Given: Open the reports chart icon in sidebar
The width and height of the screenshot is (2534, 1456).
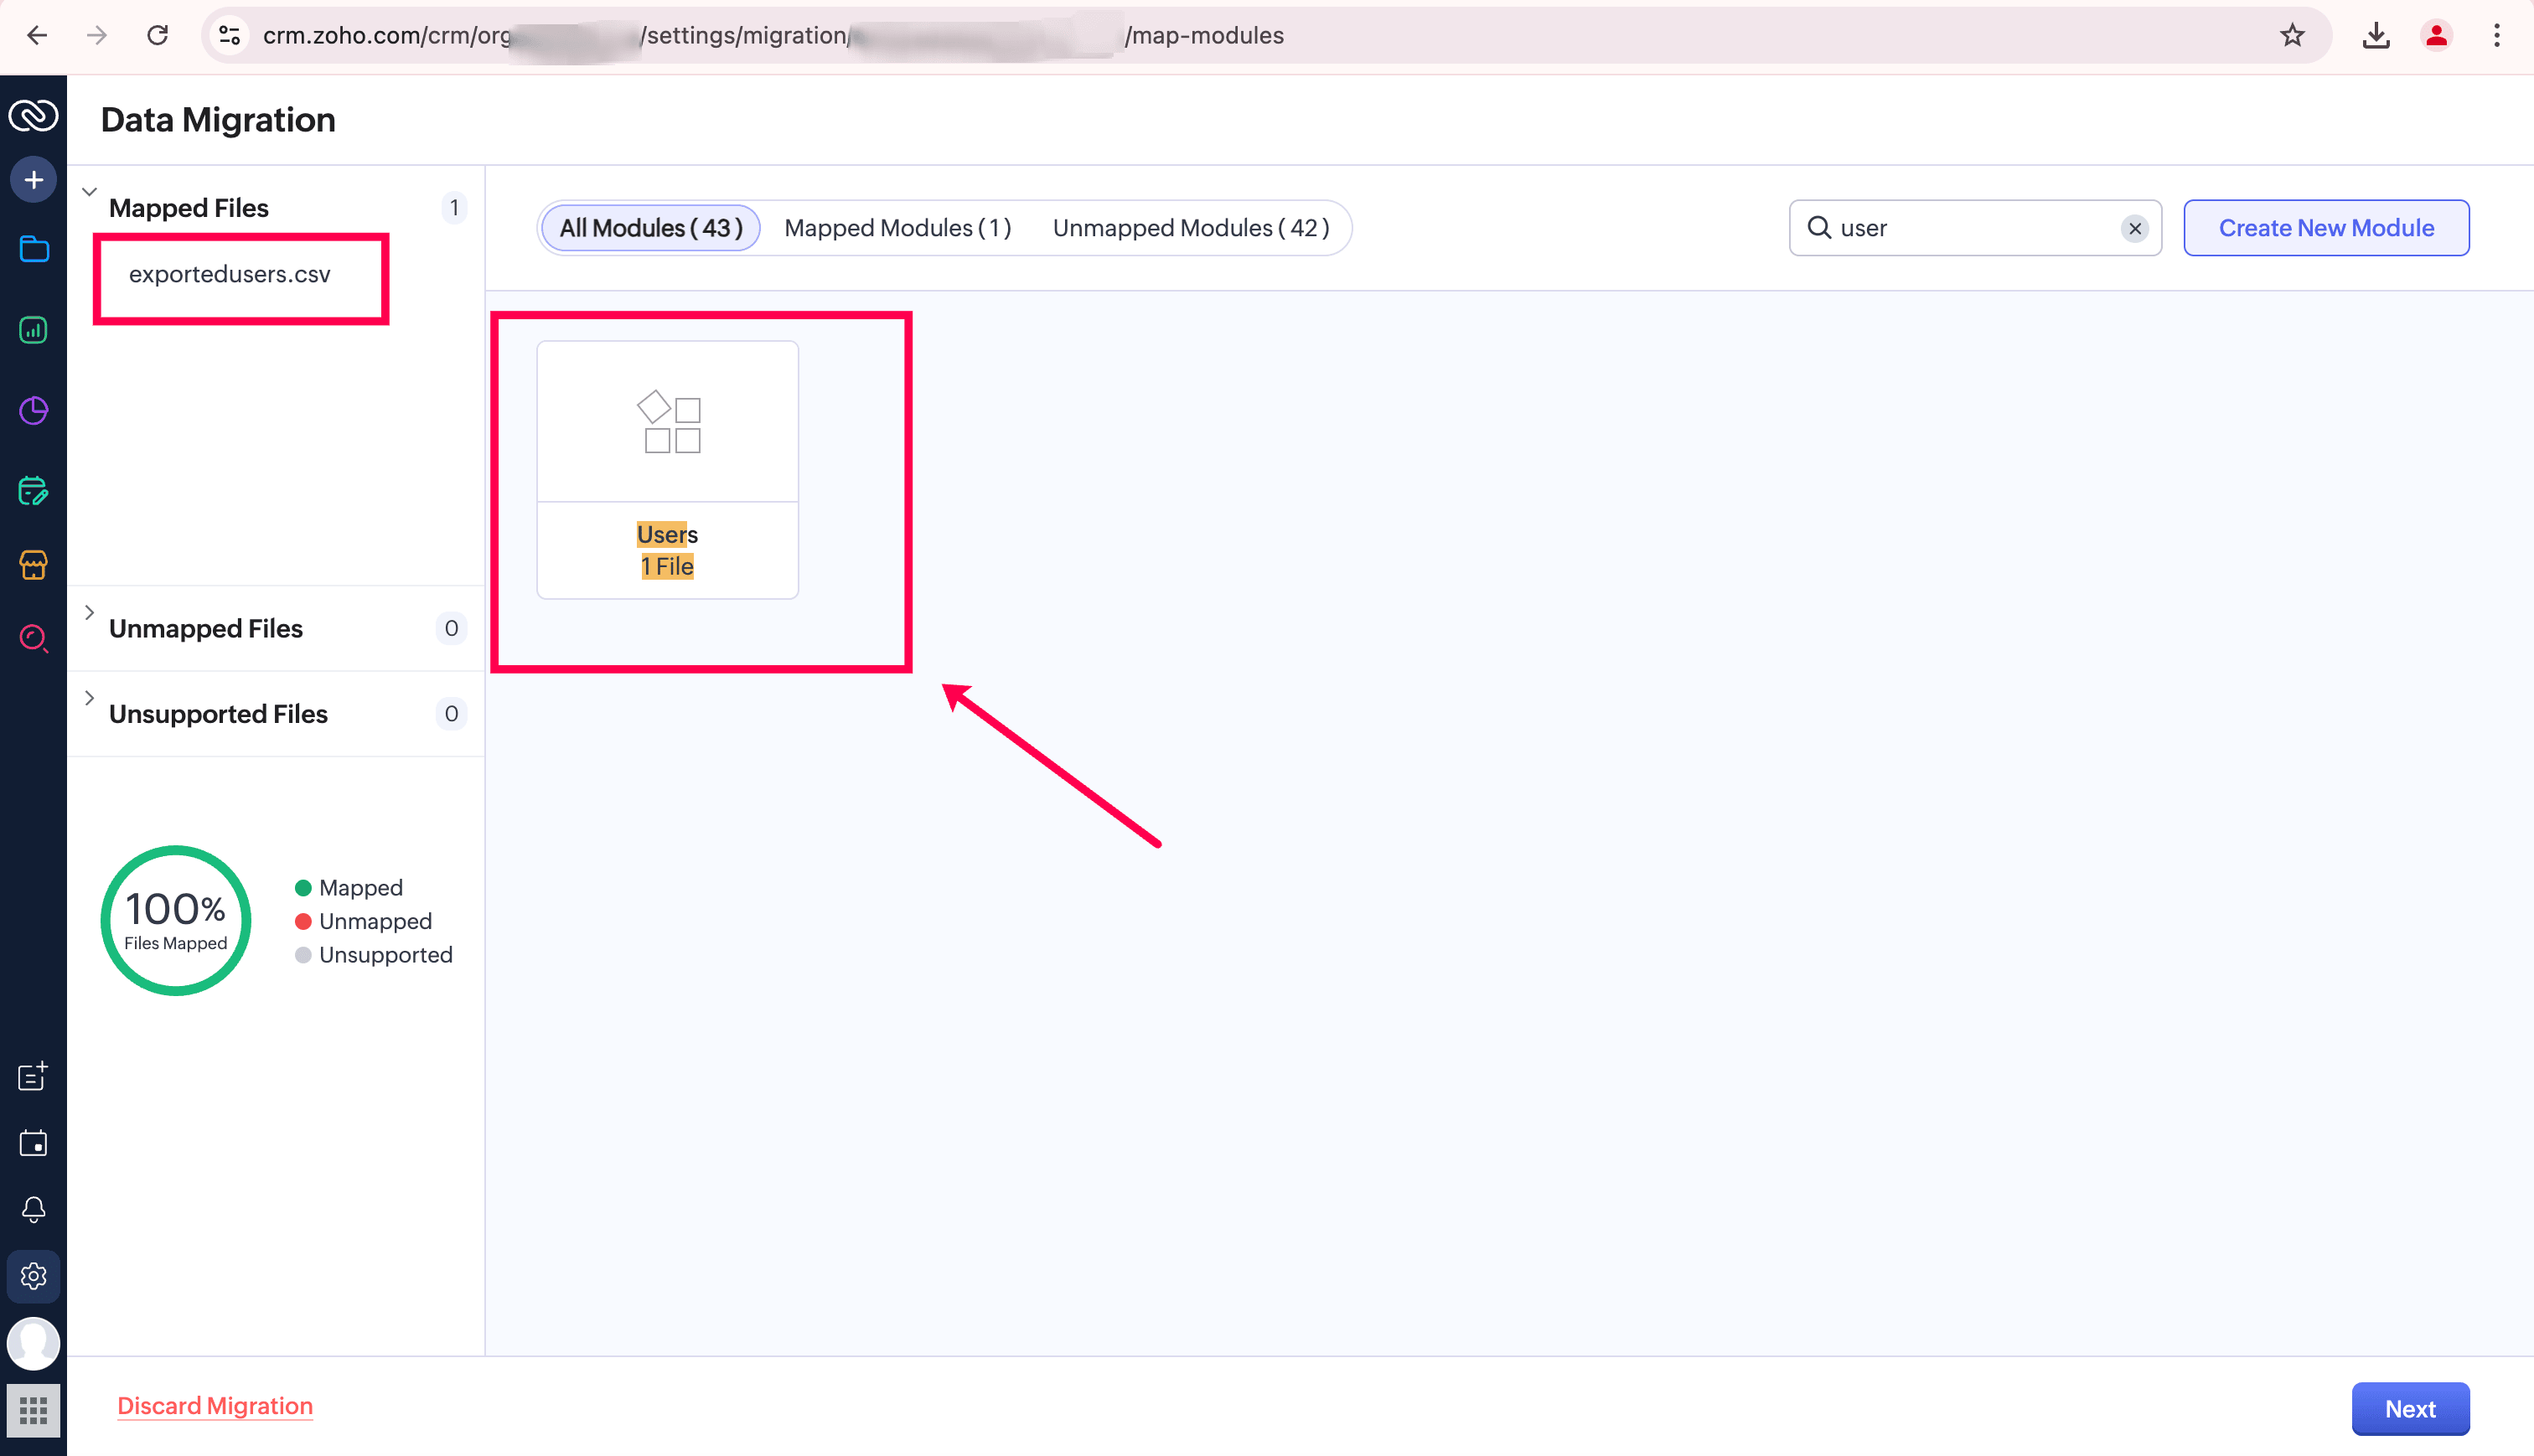Looking at the screenshot, I should pyautogui.click(x=33, y=330).
